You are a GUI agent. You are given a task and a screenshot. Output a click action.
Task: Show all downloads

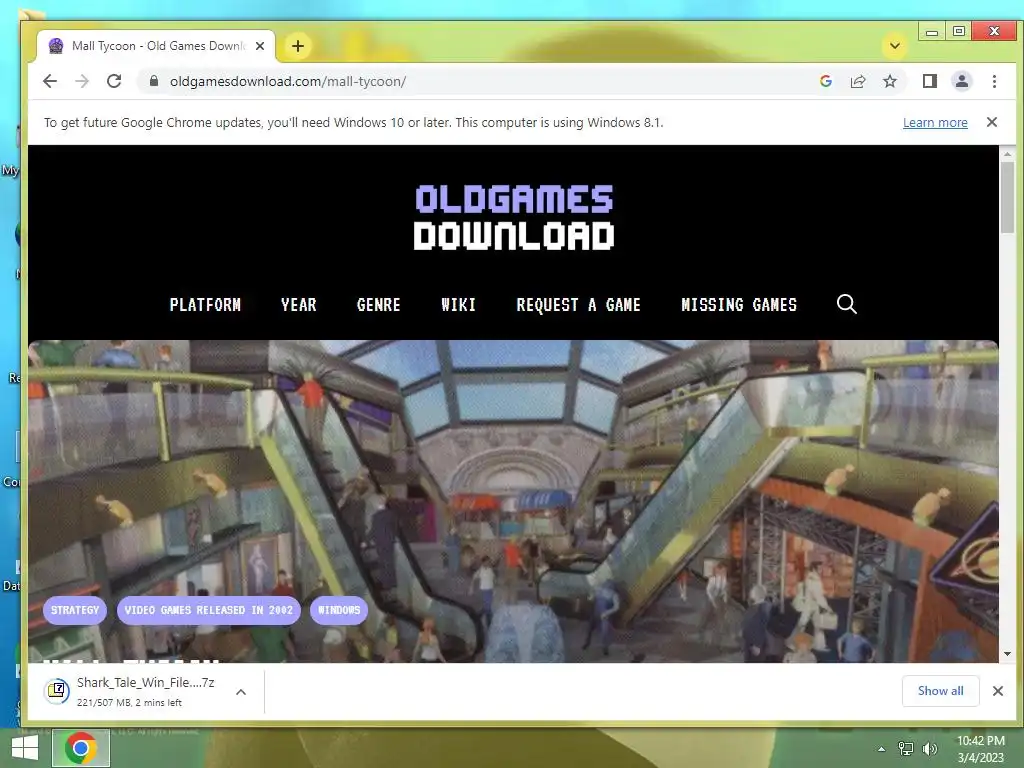point(940,691)
